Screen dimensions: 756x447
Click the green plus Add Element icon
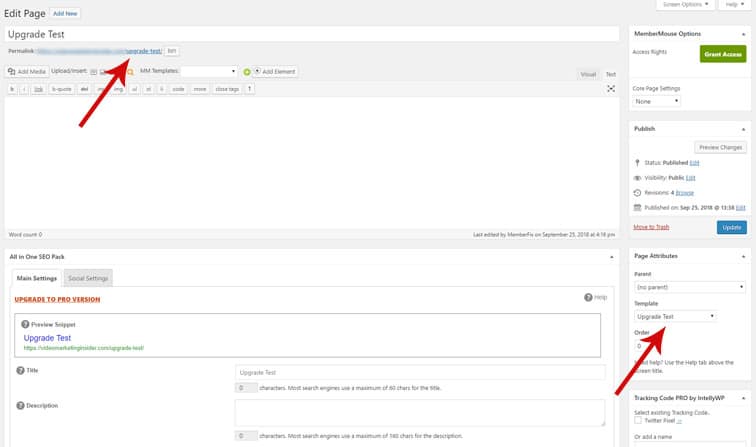[x=247, y=72]
